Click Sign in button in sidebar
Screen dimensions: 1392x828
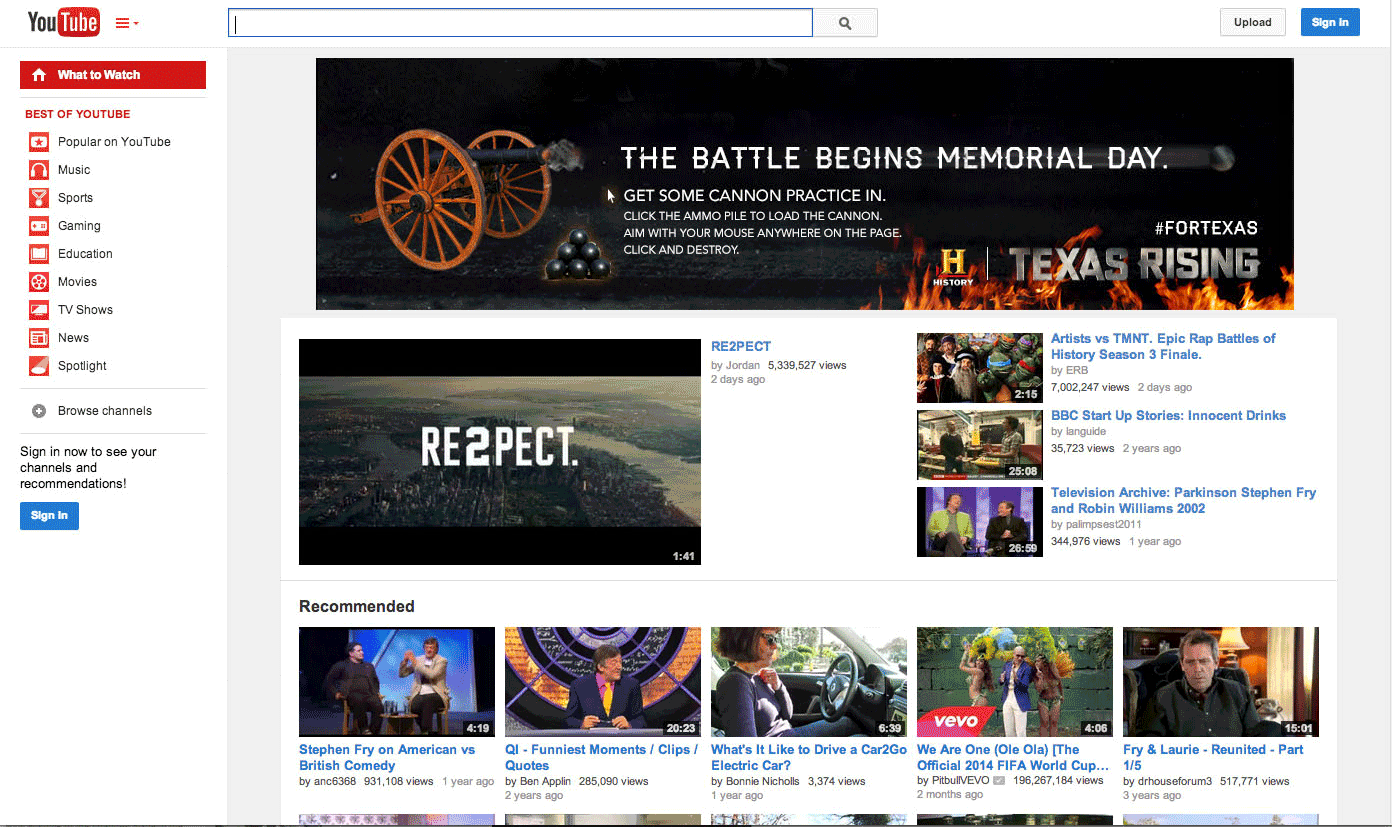(x=49, y=516)
